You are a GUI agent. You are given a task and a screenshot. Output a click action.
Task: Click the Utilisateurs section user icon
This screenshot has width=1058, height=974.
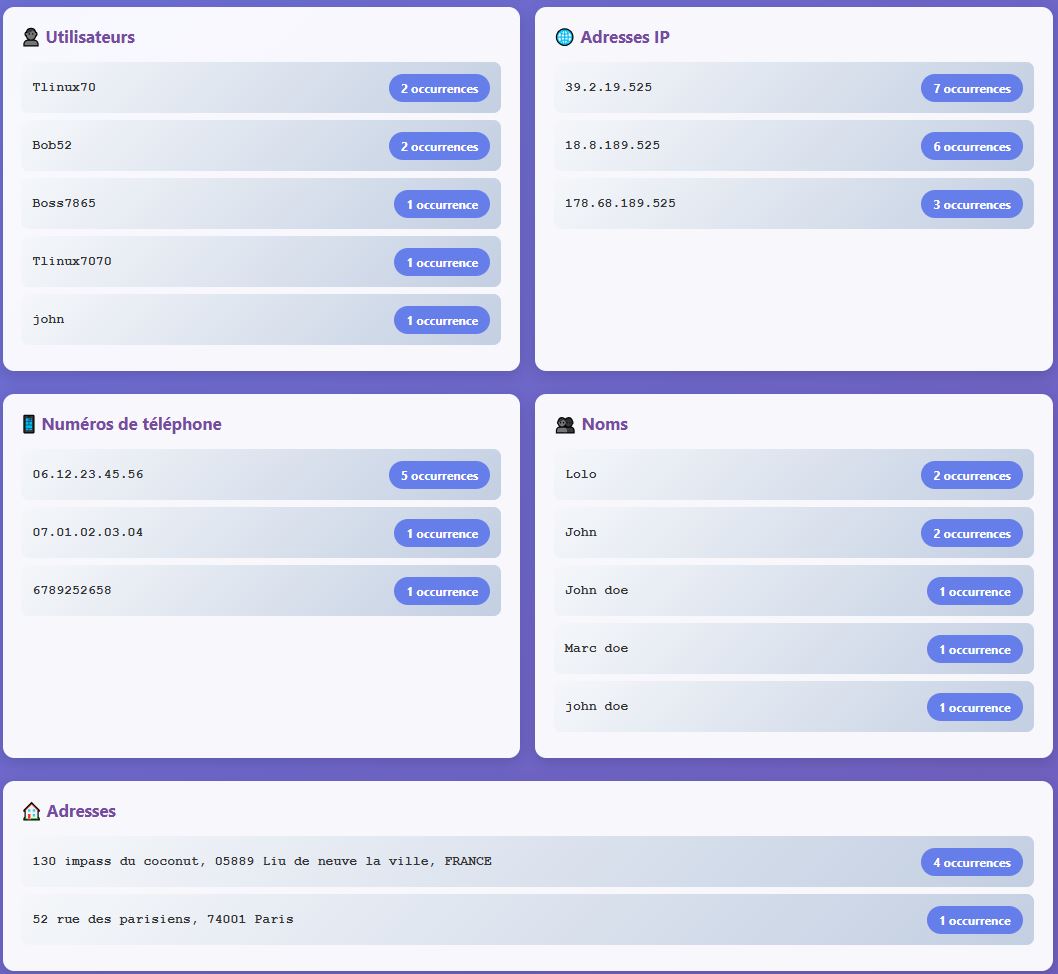(x=31, y=38)
